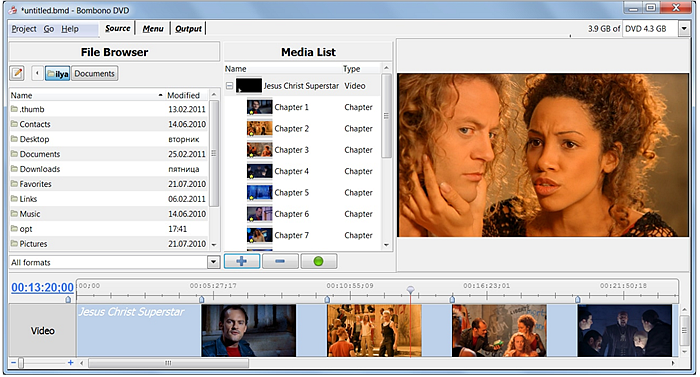Click the crowd scene timeline thumbnail
The image size is (700, 377).
point(374,331)
